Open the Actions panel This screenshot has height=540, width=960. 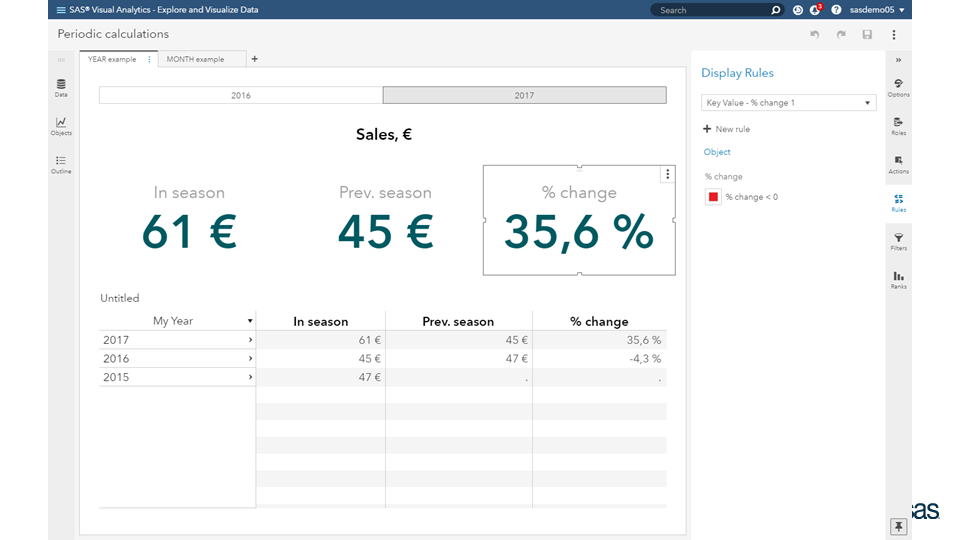[898, 164]
